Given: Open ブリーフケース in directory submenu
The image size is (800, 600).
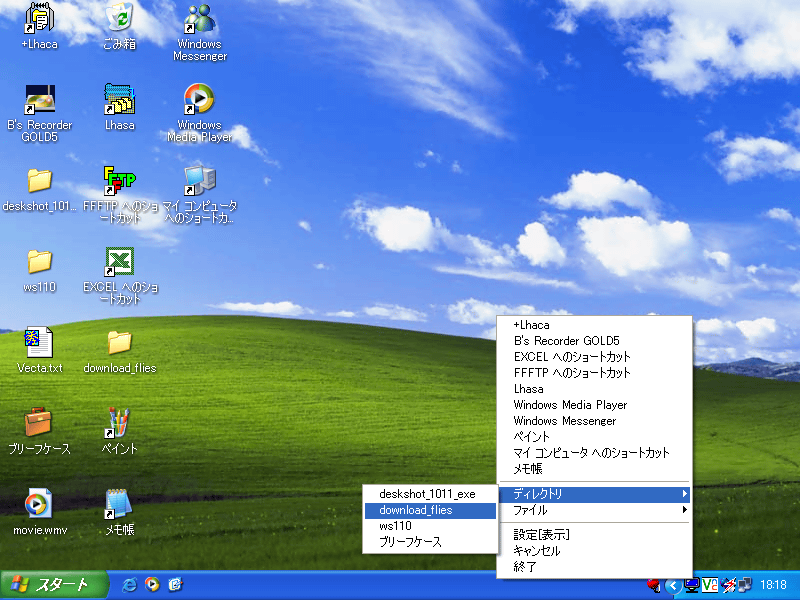Looking at the screenshot, I should pyautogui.click(x=430, y=542).
